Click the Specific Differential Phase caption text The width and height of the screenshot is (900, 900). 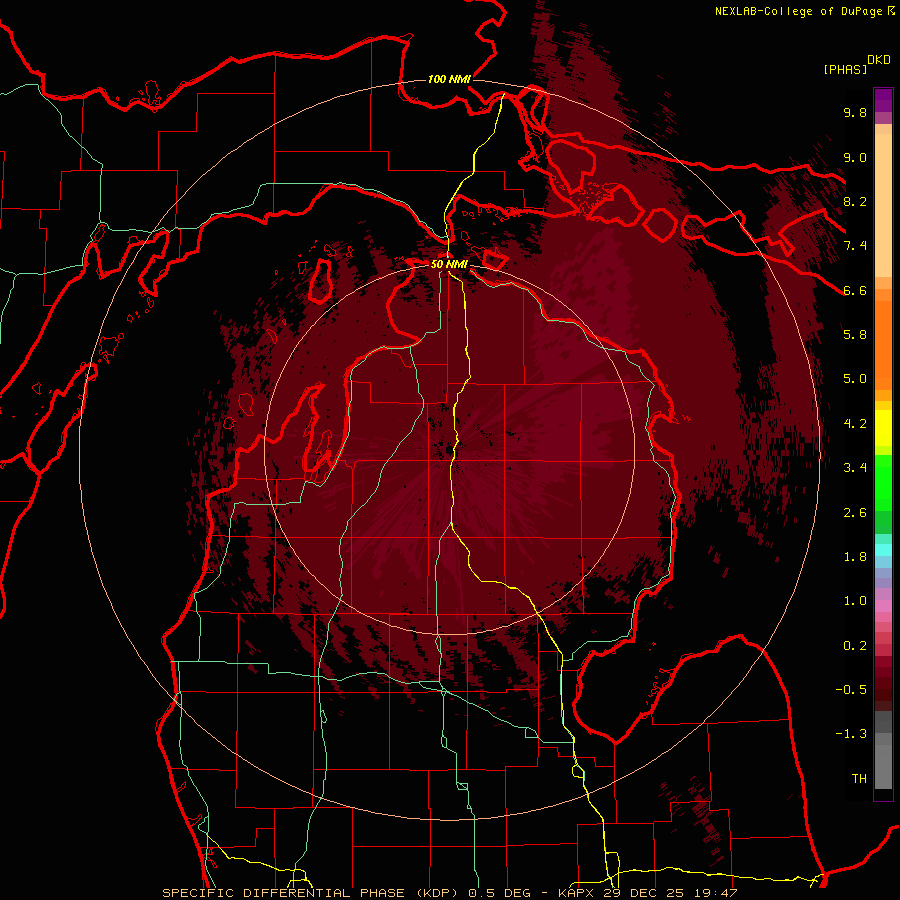pos(311,893)
